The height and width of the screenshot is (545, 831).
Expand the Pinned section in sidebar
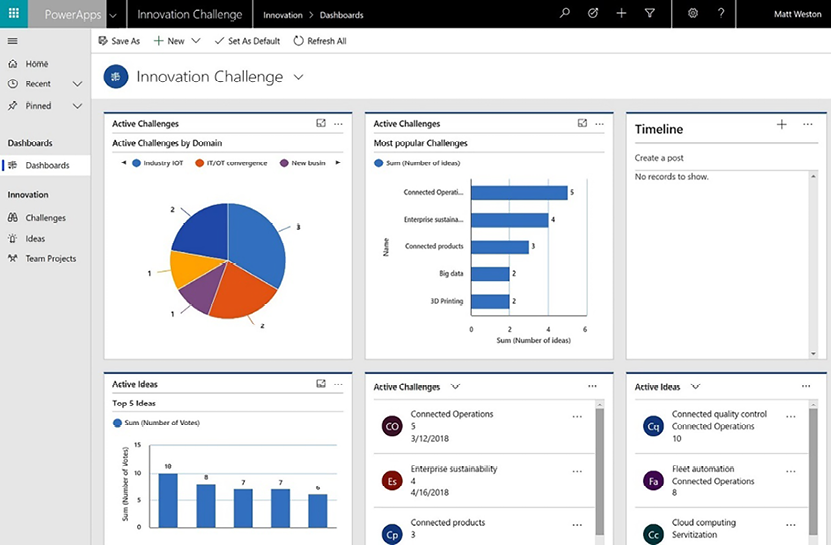coord(77,106)
